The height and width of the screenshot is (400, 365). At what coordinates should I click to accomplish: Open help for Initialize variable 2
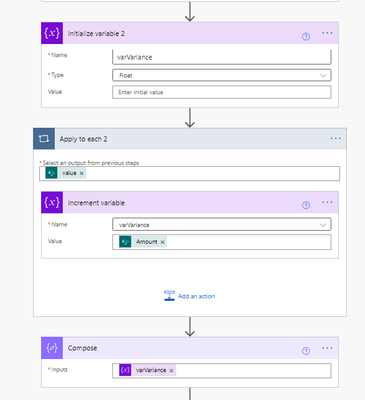click(306, 37)
